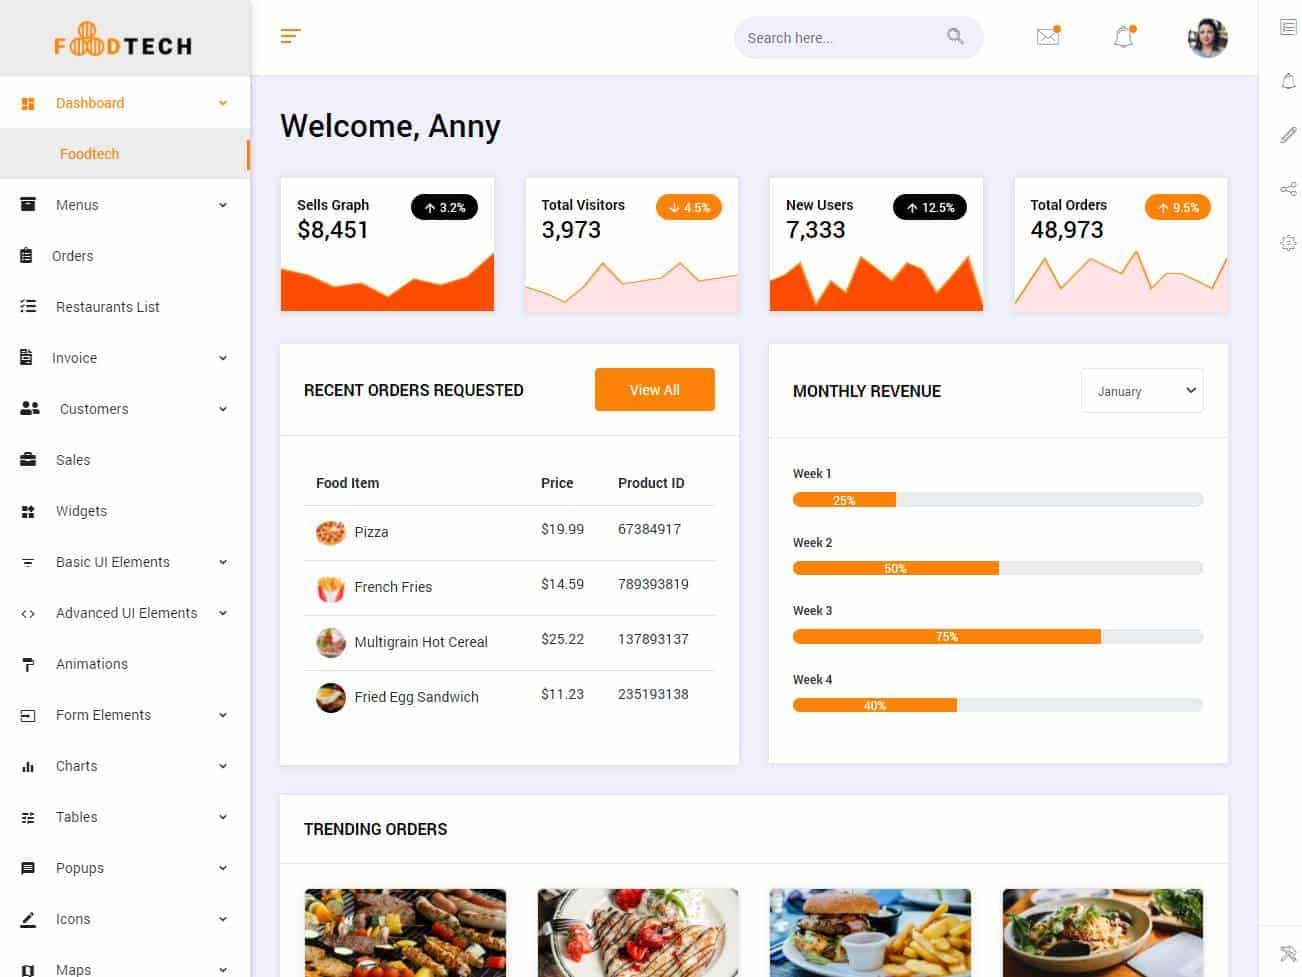Click the Week 3 revenue progress bar
1302x977 pixels.
click(x=998, y=637)
